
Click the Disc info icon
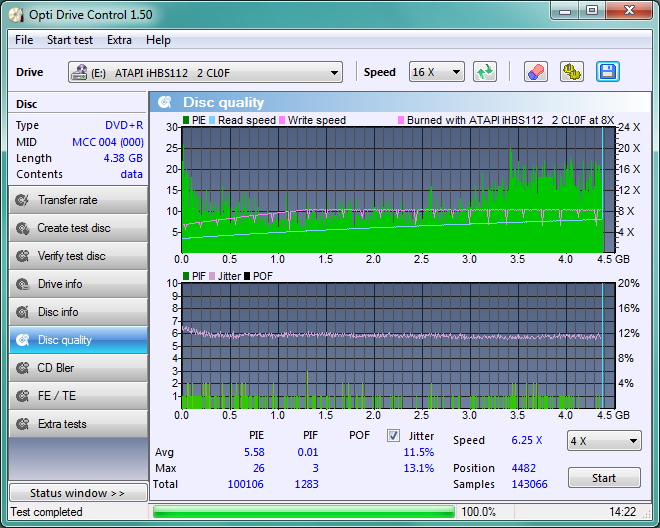[22, 312]
